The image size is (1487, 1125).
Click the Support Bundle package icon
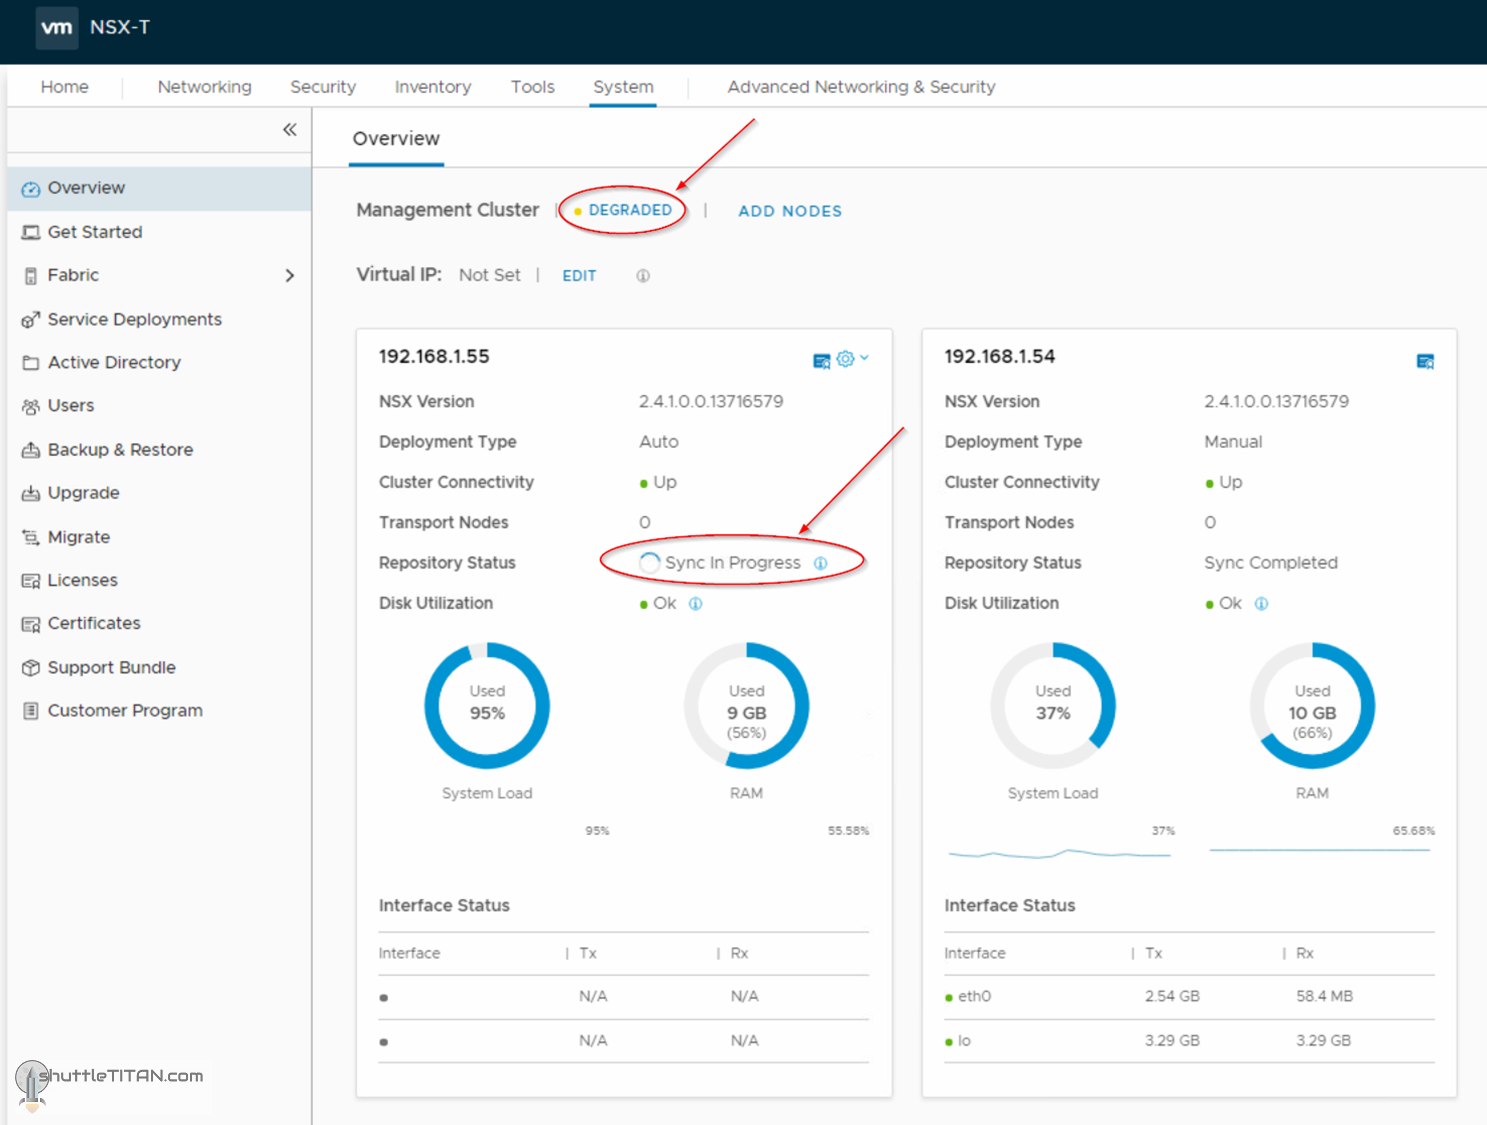[x=31, y=667]
